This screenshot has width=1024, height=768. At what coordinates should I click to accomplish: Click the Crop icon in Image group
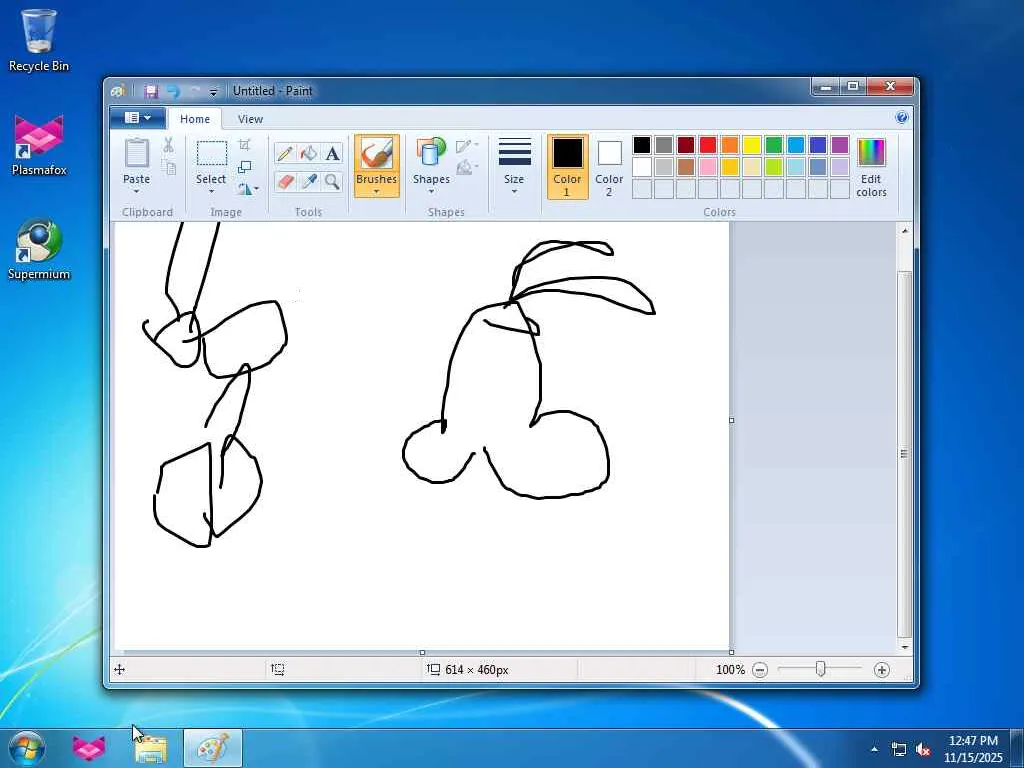pyautogui.click(x=244, y=145)
